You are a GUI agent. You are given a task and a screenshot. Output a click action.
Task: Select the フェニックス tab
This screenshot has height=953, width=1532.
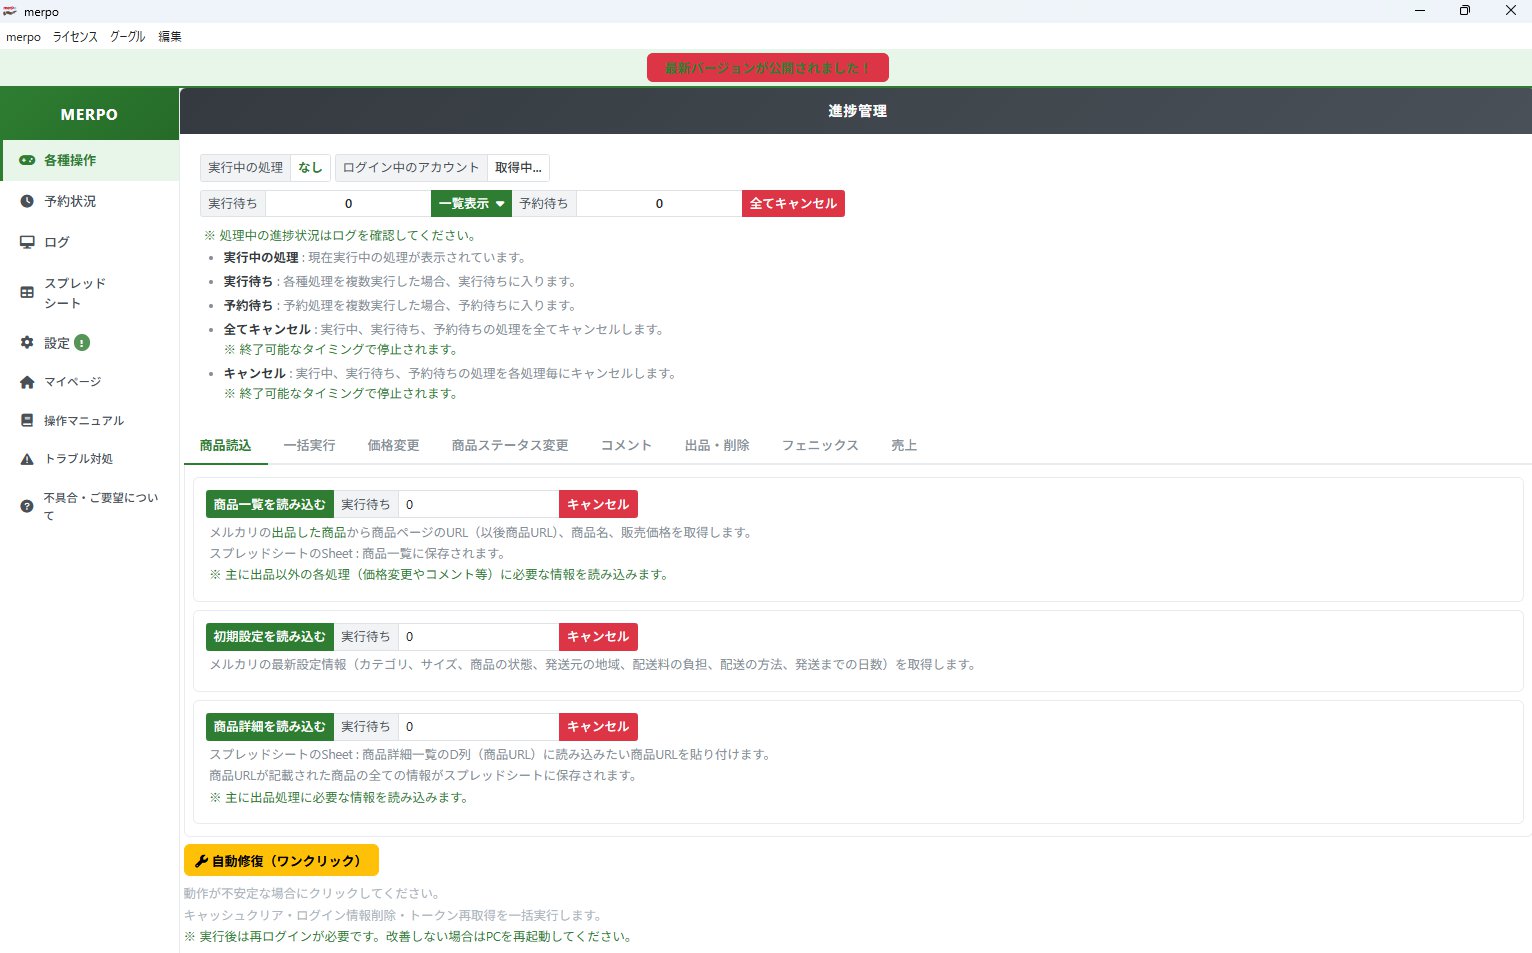(x=820, y=446)
